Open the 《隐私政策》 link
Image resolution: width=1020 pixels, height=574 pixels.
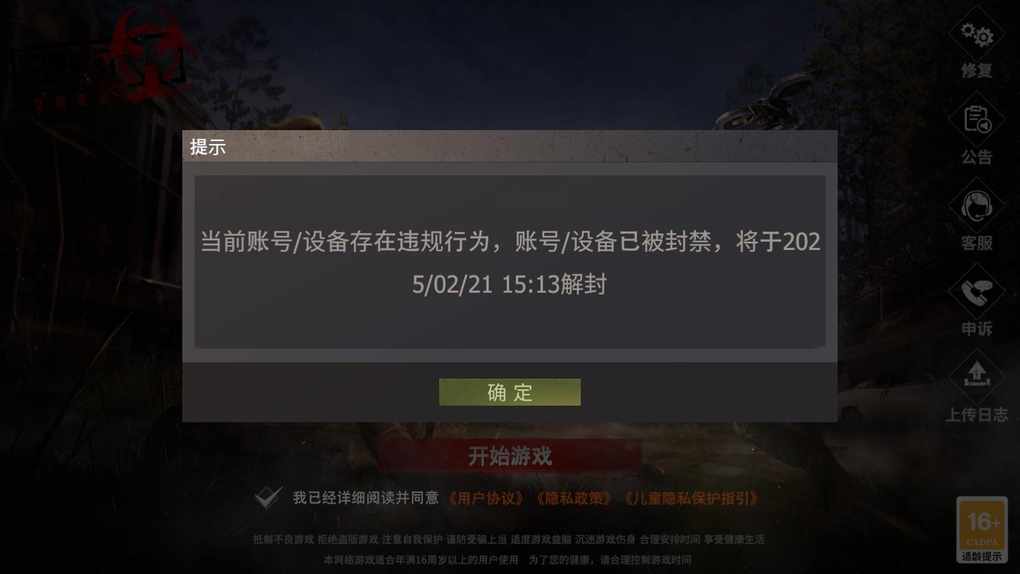point(574,499)
